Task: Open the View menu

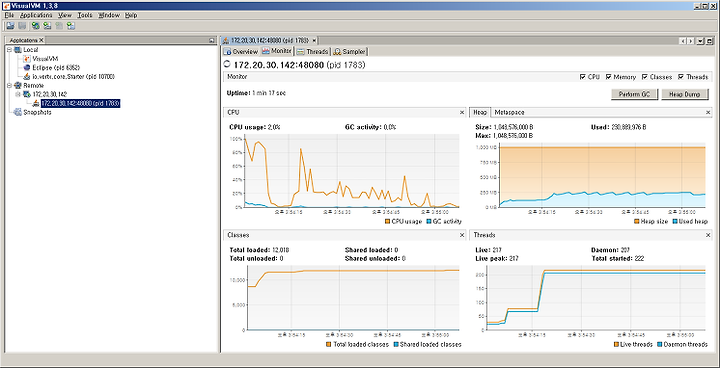Action: click(x=65, y=15)
